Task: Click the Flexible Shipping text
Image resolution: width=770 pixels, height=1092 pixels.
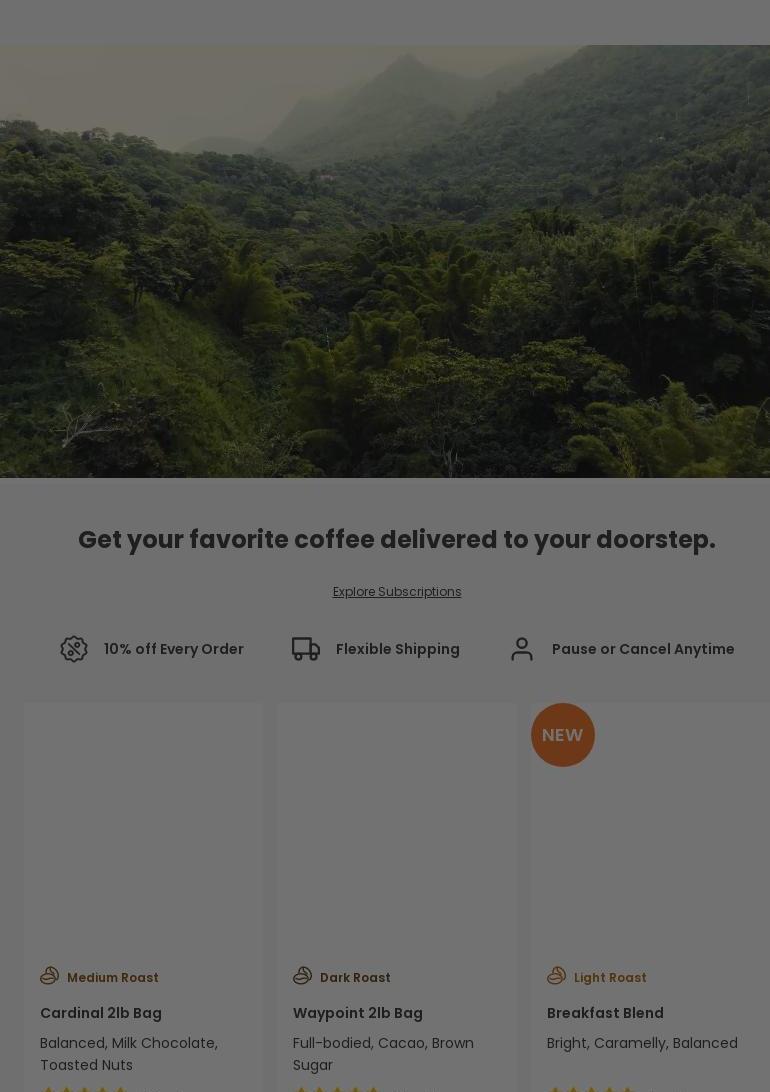Action: 398,649
